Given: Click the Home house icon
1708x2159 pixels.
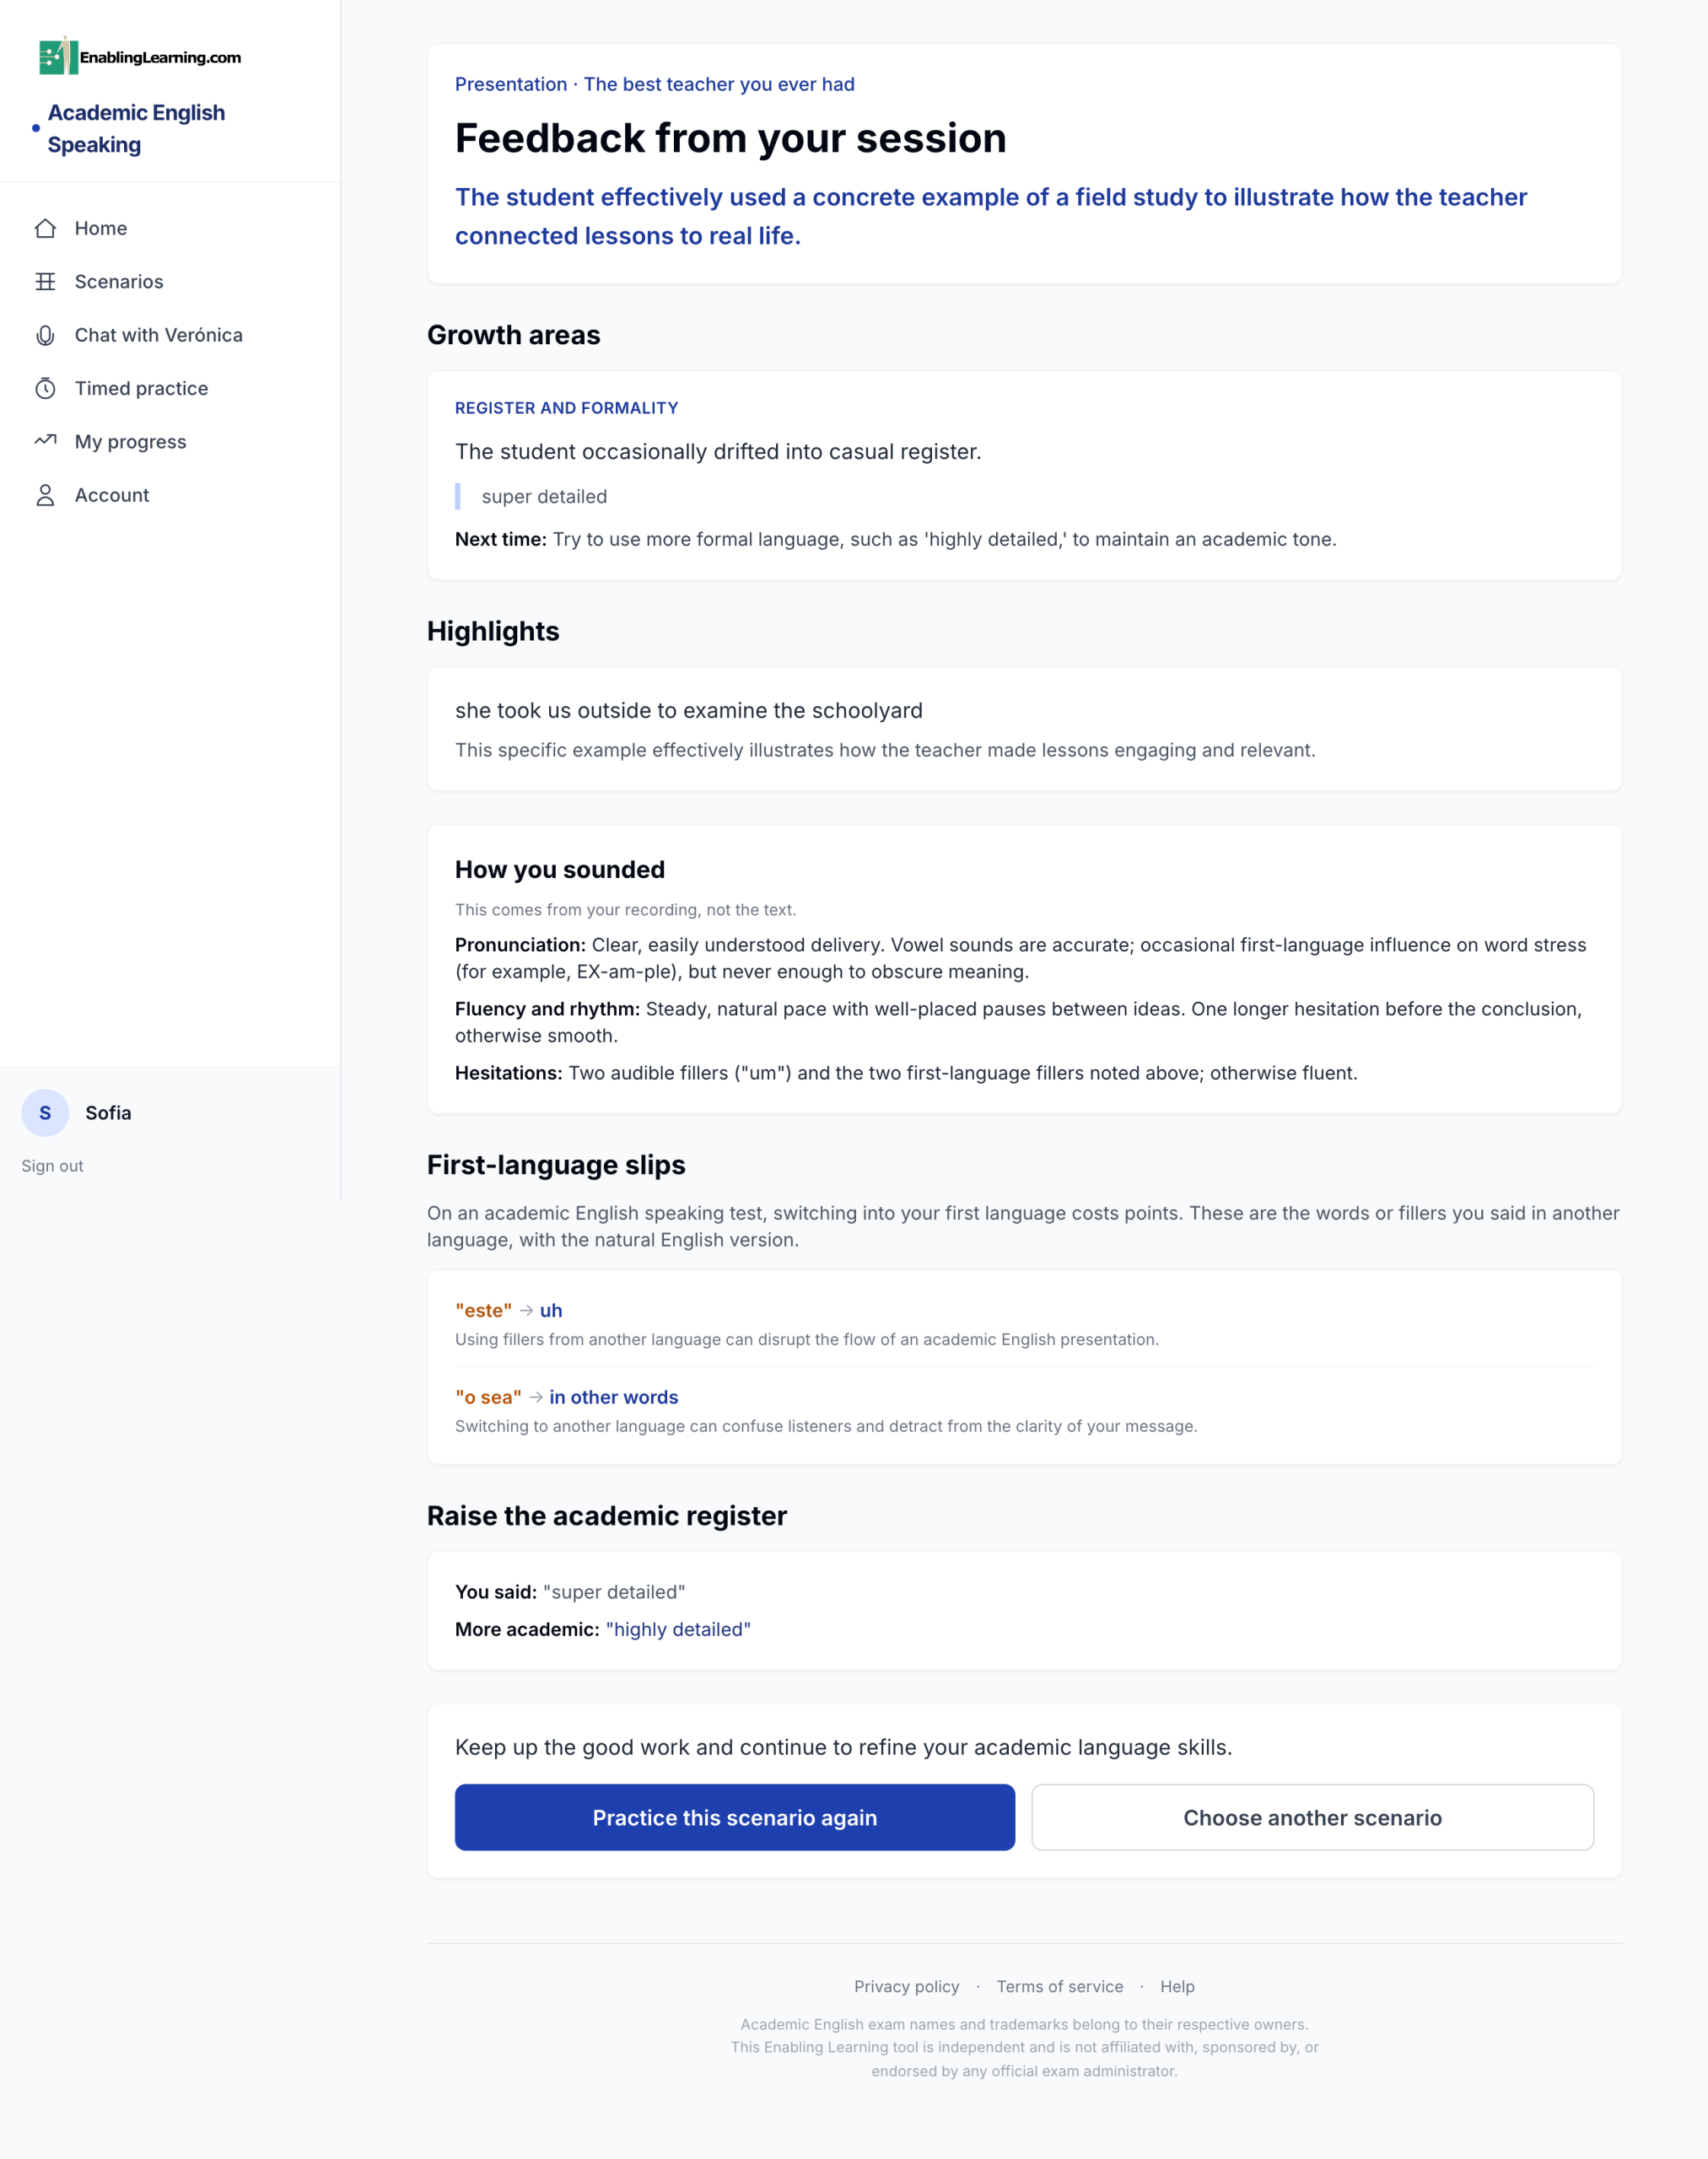Looking at the screenshot, I should [x=45, y=228].
